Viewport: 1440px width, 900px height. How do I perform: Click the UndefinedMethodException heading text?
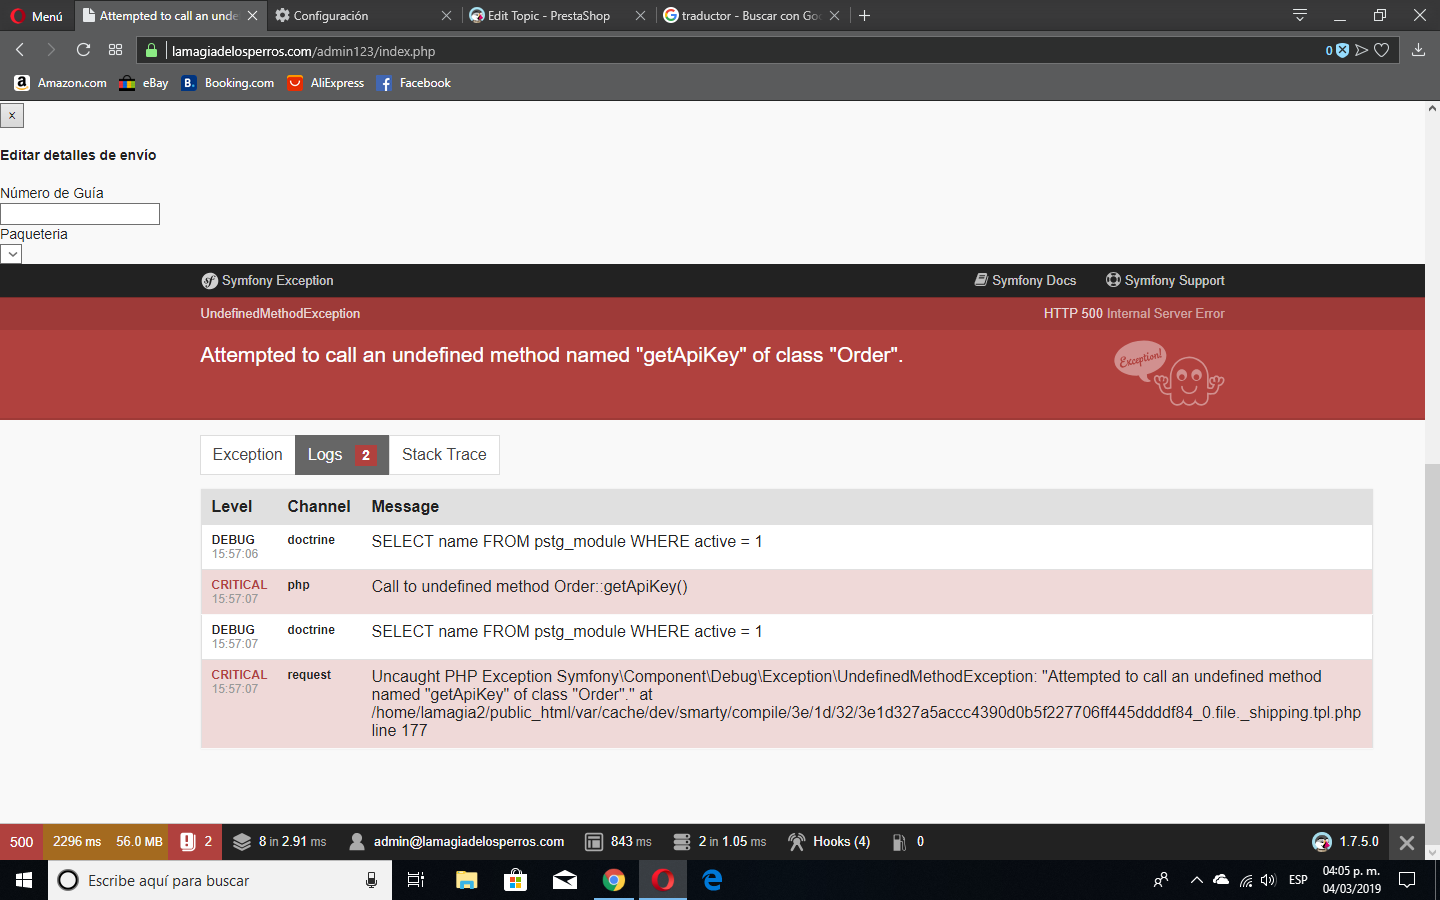tap(280, 314)
